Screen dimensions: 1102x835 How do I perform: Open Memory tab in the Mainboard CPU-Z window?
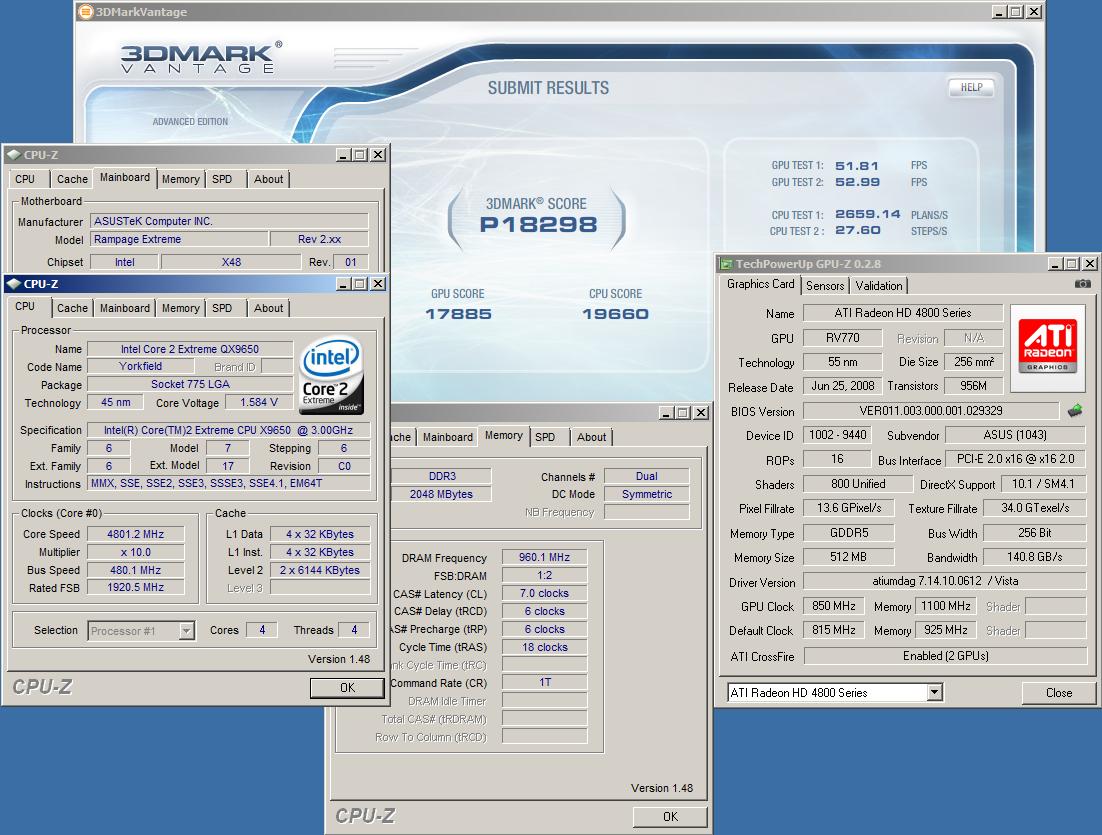[181, 179]
